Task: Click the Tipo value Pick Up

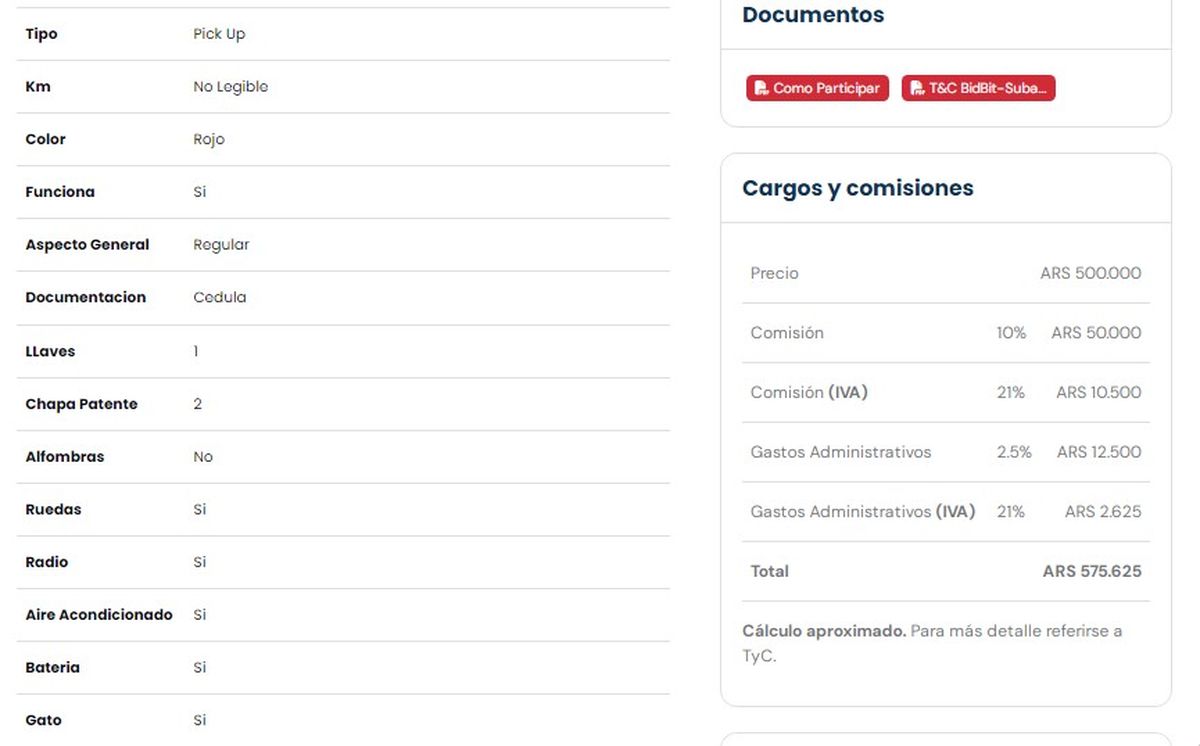Action: click(x=219, y=34)
